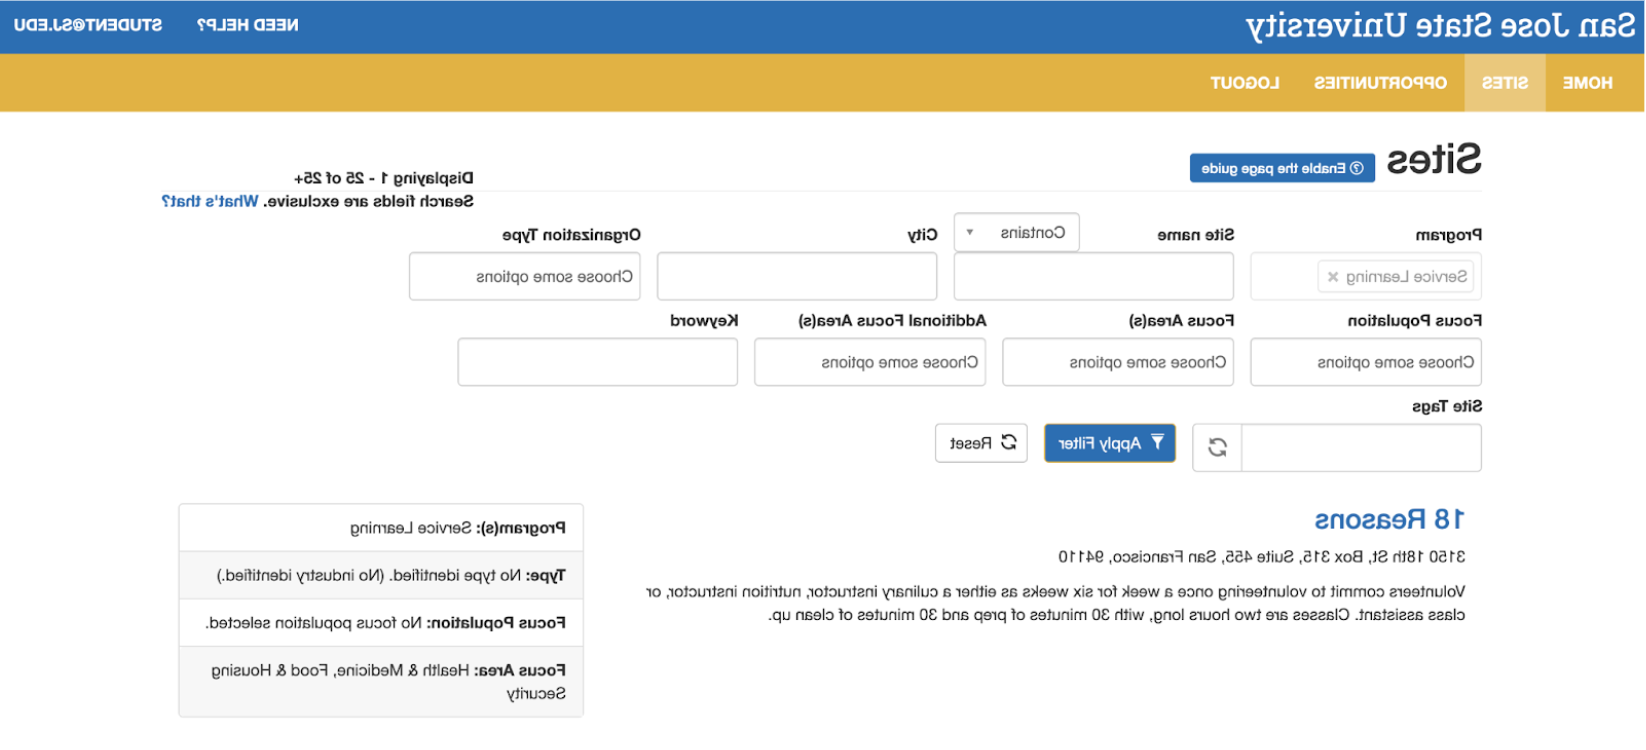Select the SITES navigation tab
1646x750 pixels.
click(x=1504, y=83)
